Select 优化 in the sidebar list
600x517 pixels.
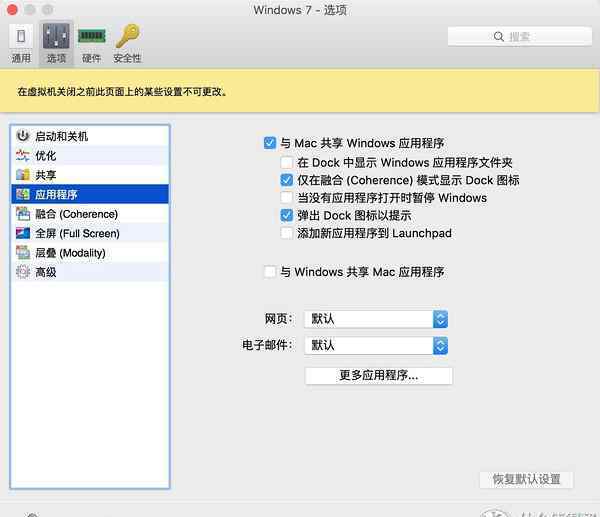pos(90,155)
